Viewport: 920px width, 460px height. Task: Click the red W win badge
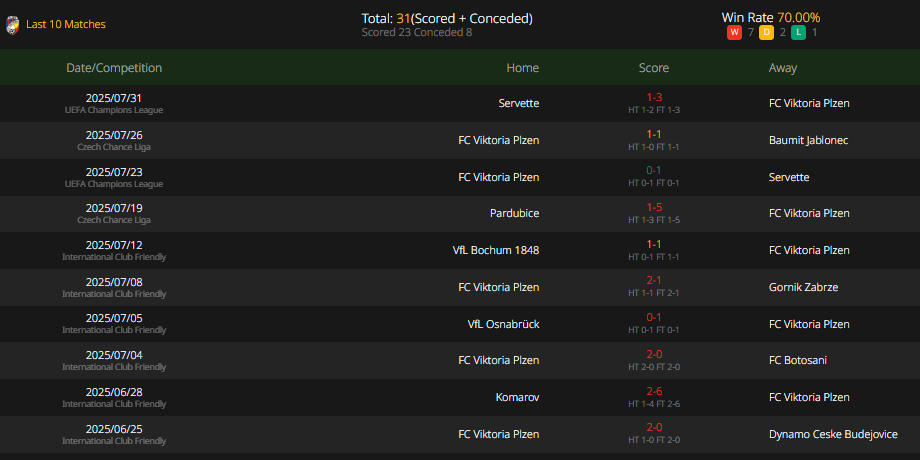[x=734, y=32]
